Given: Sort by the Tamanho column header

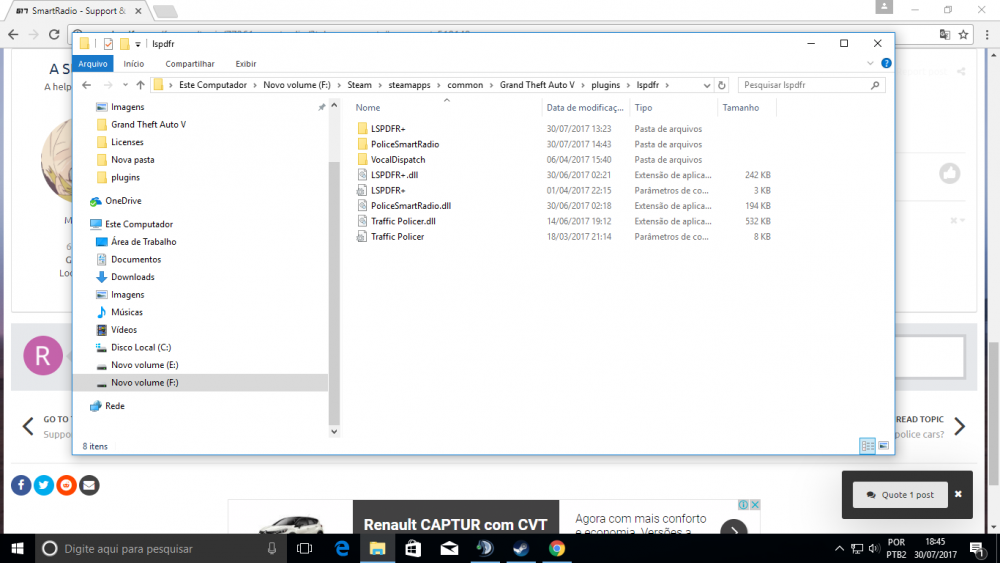Looking at the screenshot, I should (740, 108).
